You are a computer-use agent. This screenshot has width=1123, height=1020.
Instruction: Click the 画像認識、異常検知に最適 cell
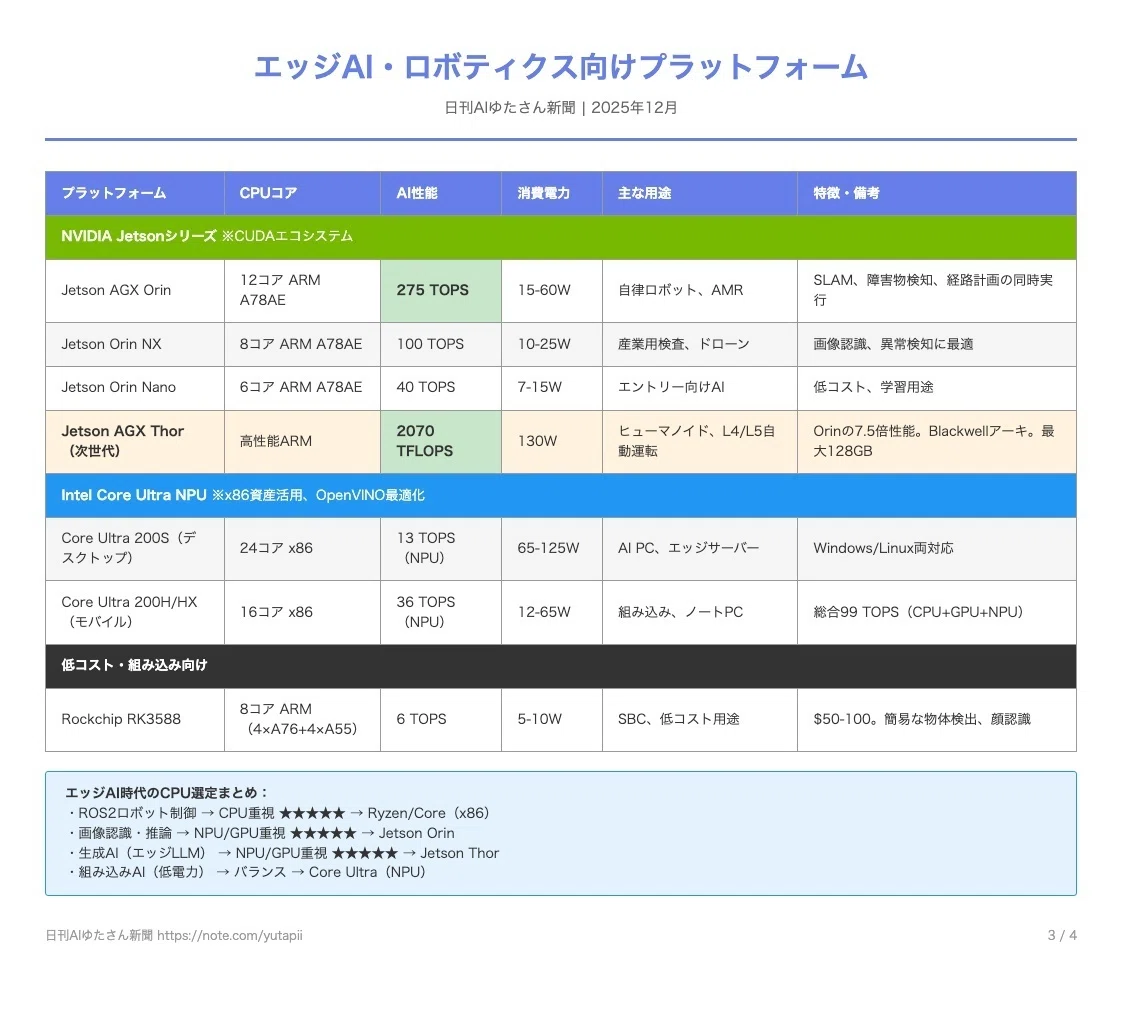click(x=937, y=344)
